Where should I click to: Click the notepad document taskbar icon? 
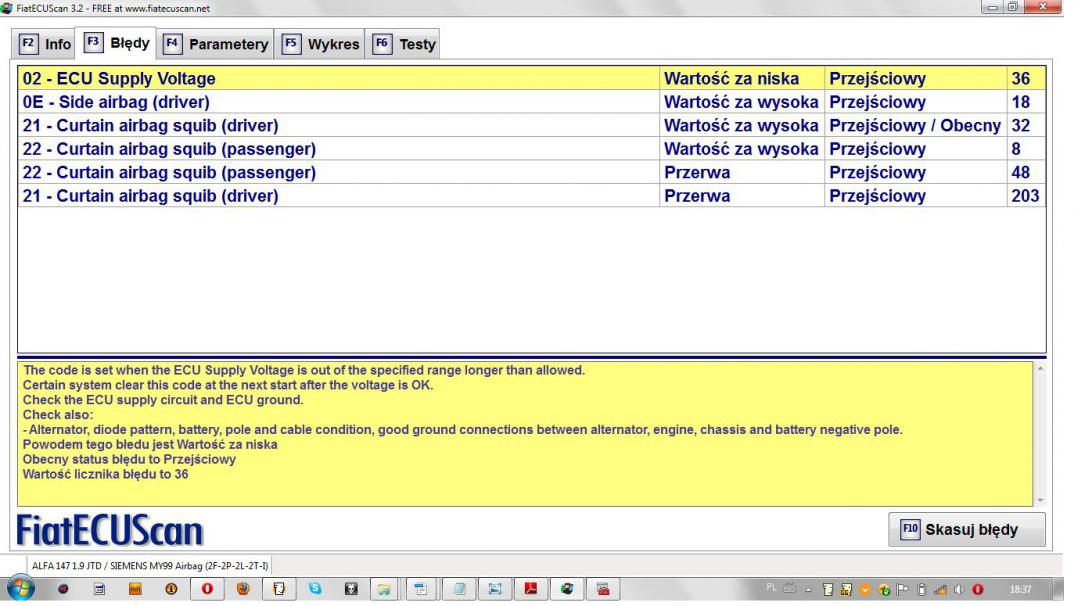[279, 589]
